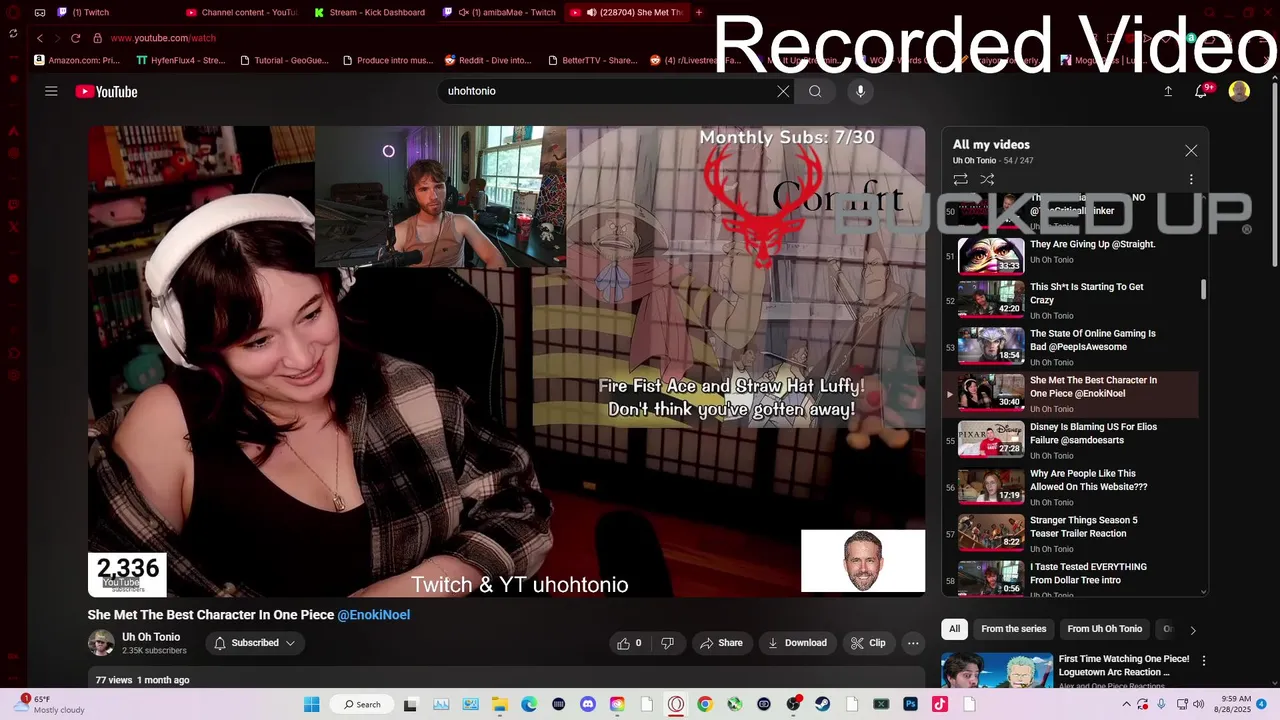
Task: Open more actions ellipsis under video
Action: (x=913, y=643)
